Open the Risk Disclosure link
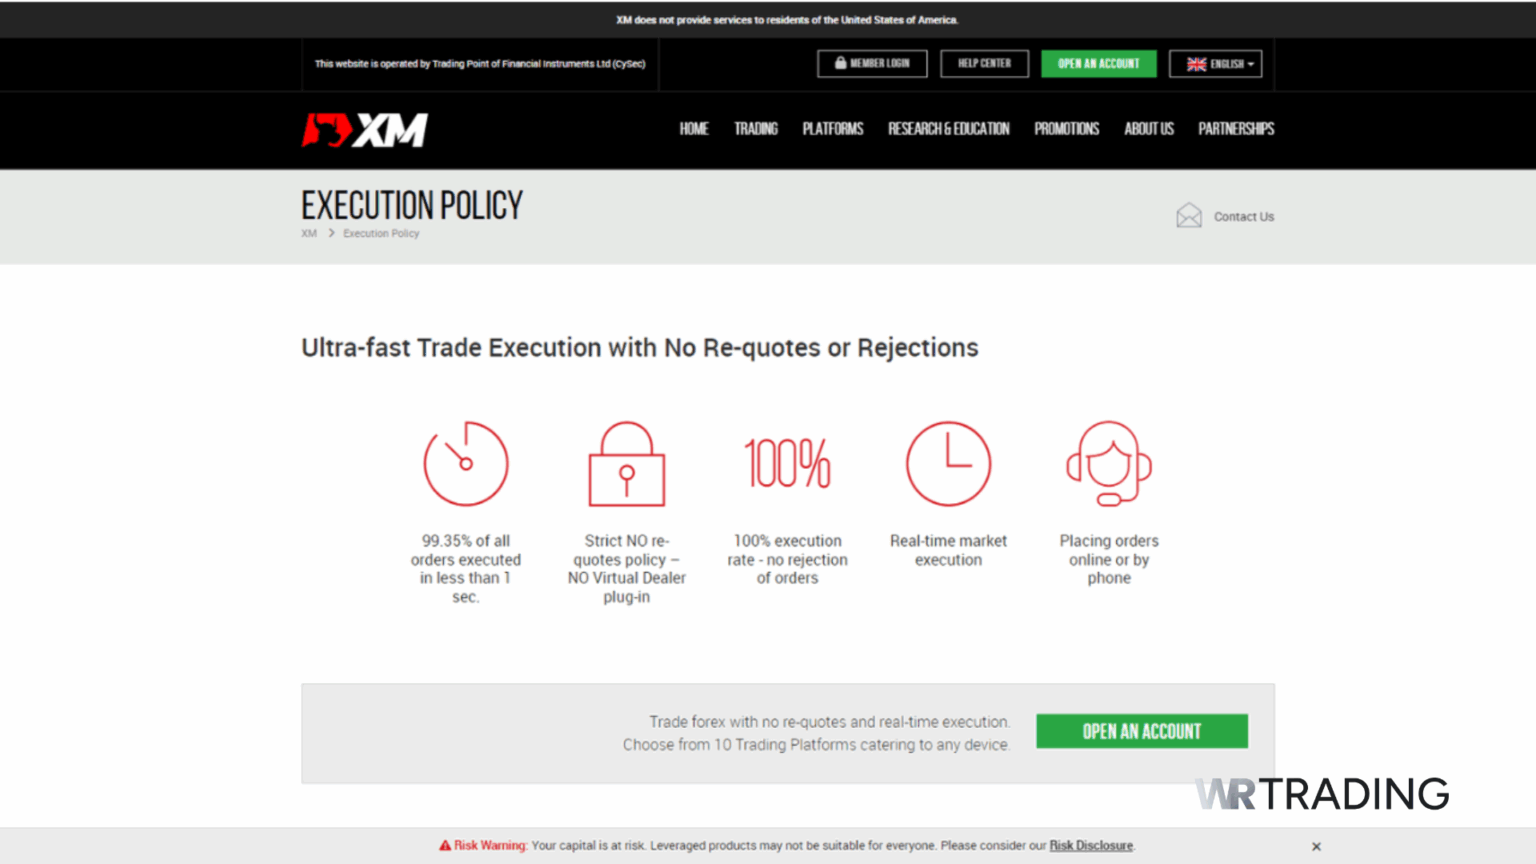1536x864 pixels. (x=1091, y=846)
